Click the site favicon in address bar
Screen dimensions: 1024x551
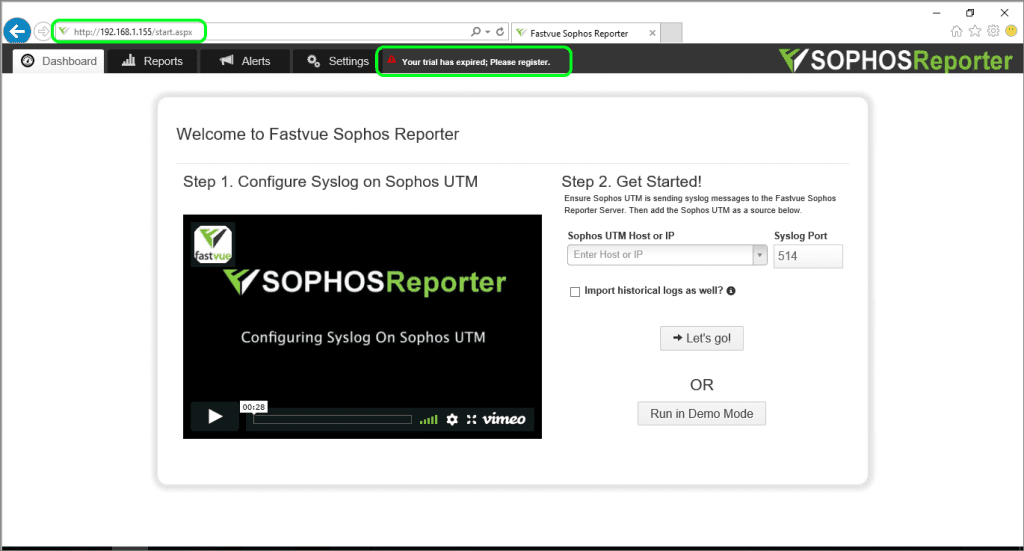pos(63,31)
